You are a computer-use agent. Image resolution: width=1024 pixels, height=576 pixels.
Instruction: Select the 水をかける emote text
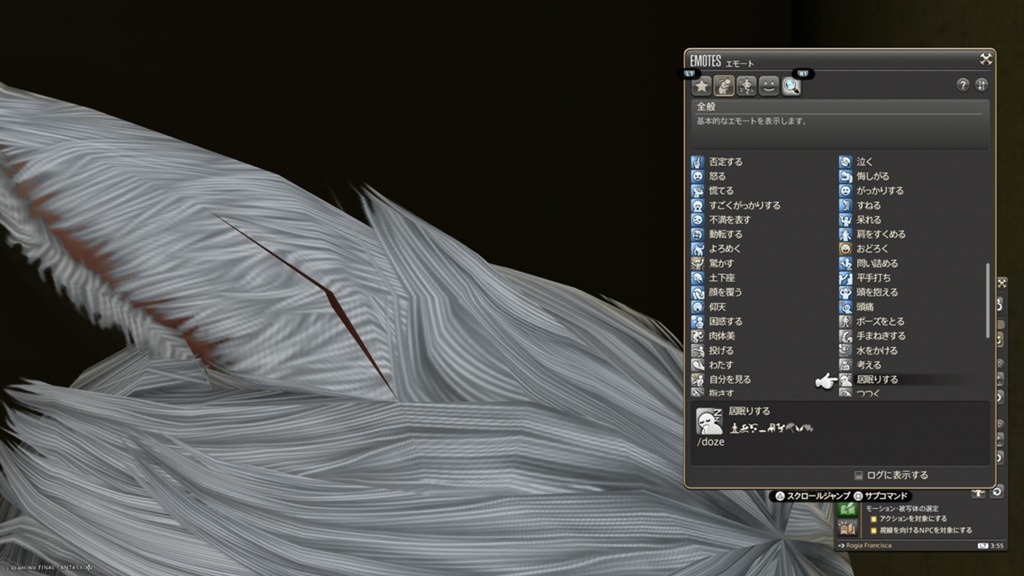pyautogui.click(x=877, y=351)
